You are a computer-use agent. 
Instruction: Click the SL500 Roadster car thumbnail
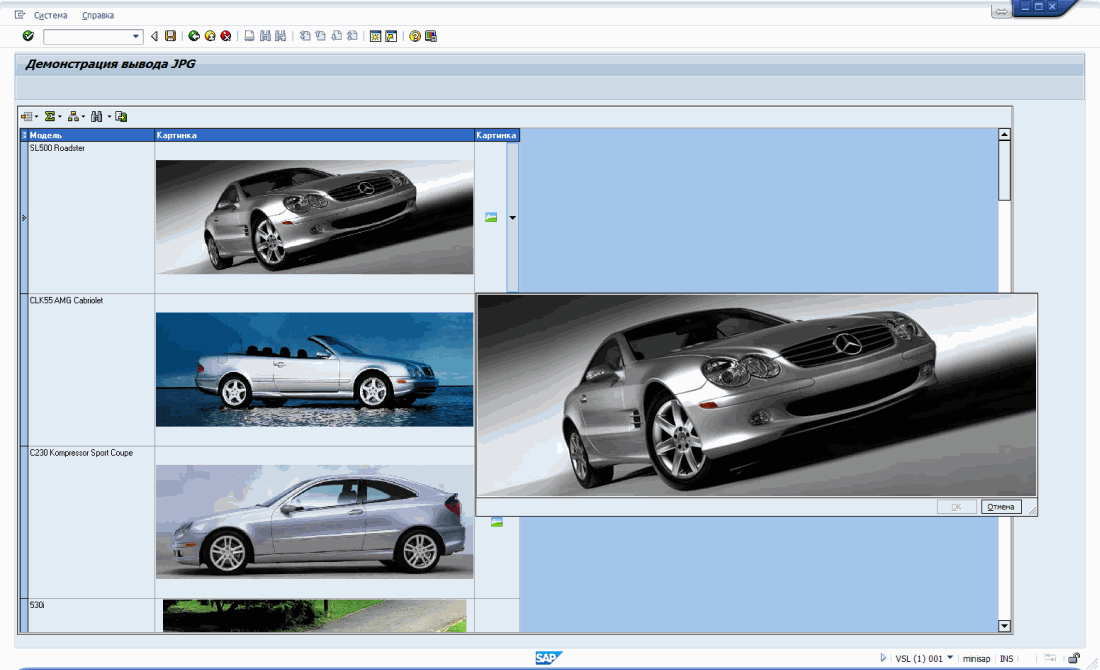314,217
